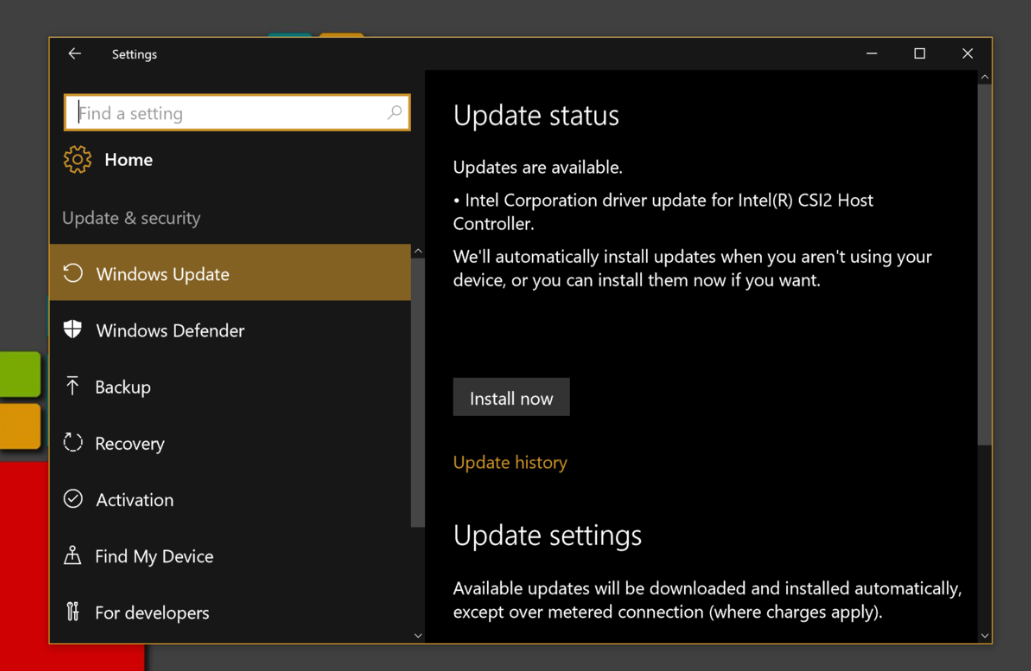Click sidebar scrollbar up arrow
The width and height of the screenshot is (1031, 671).
pos(418,251)
